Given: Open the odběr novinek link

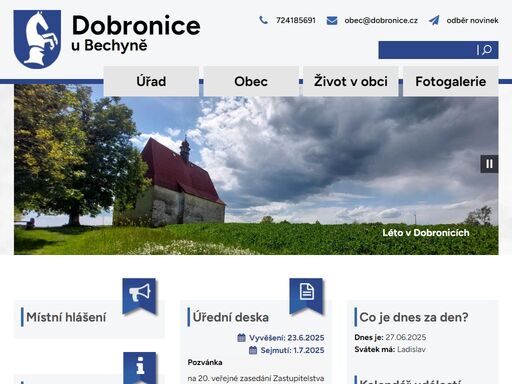Looking at the screenshot, I should [x=472, y=20].
